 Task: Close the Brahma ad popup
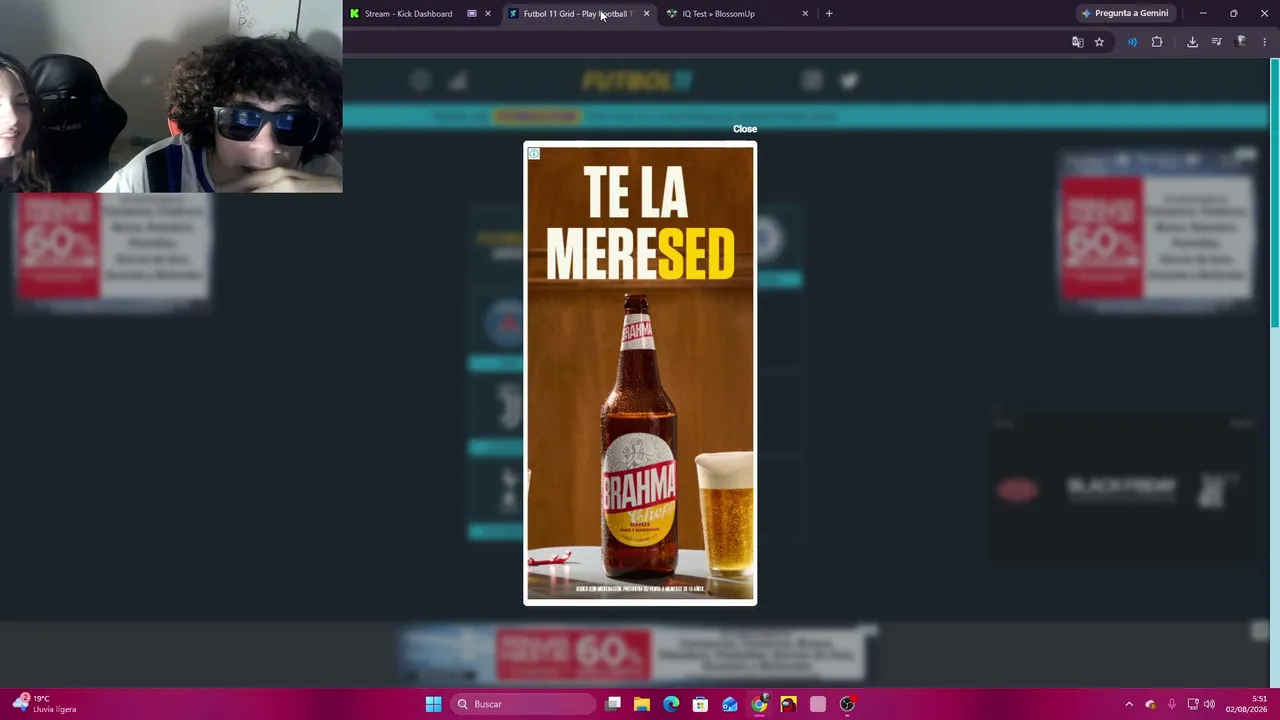745,129
